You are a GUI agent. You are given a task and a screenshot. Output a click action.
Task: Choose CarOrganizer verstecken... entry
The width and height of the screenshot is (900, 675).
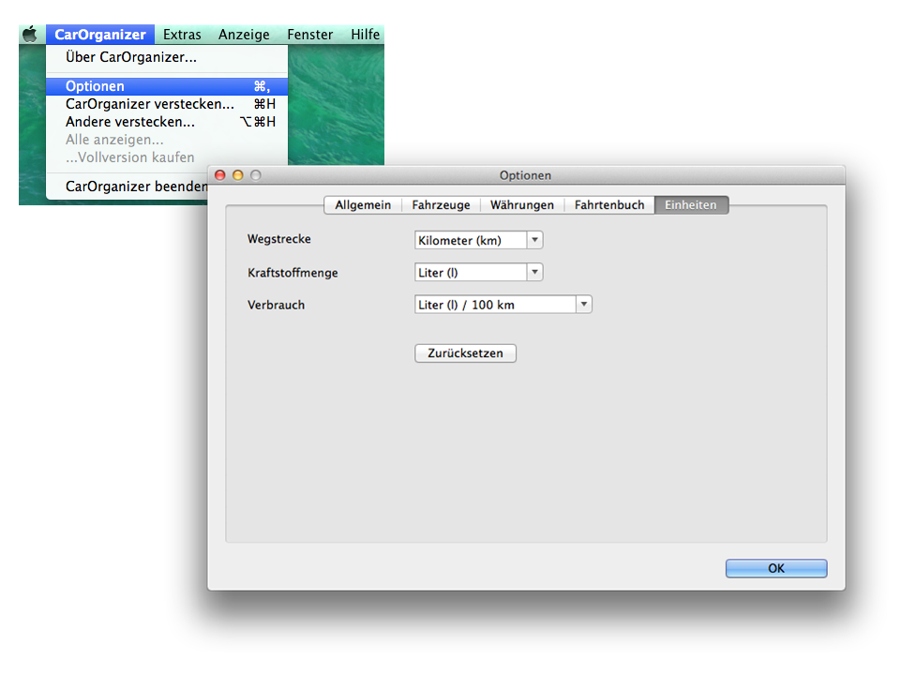tap(150, 104)
